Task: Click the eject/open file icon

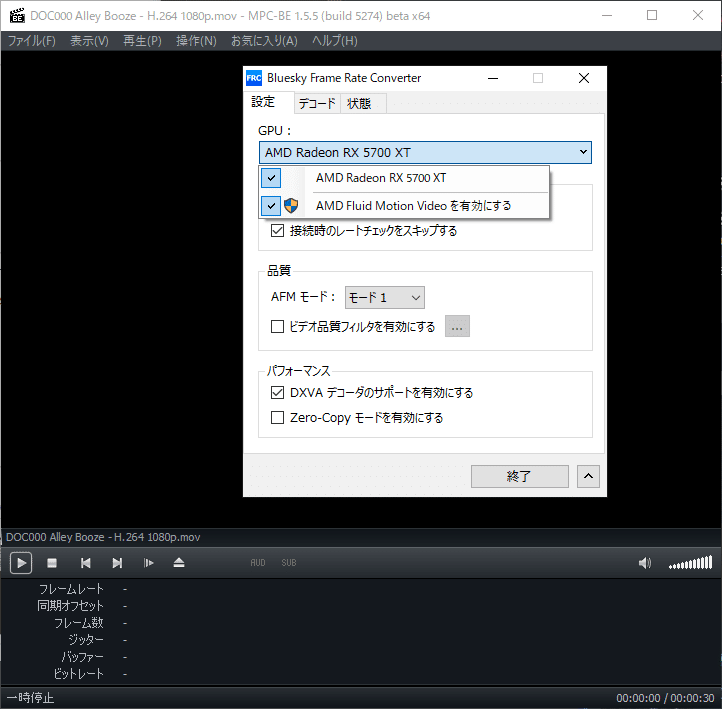Action: click(179, 563)
